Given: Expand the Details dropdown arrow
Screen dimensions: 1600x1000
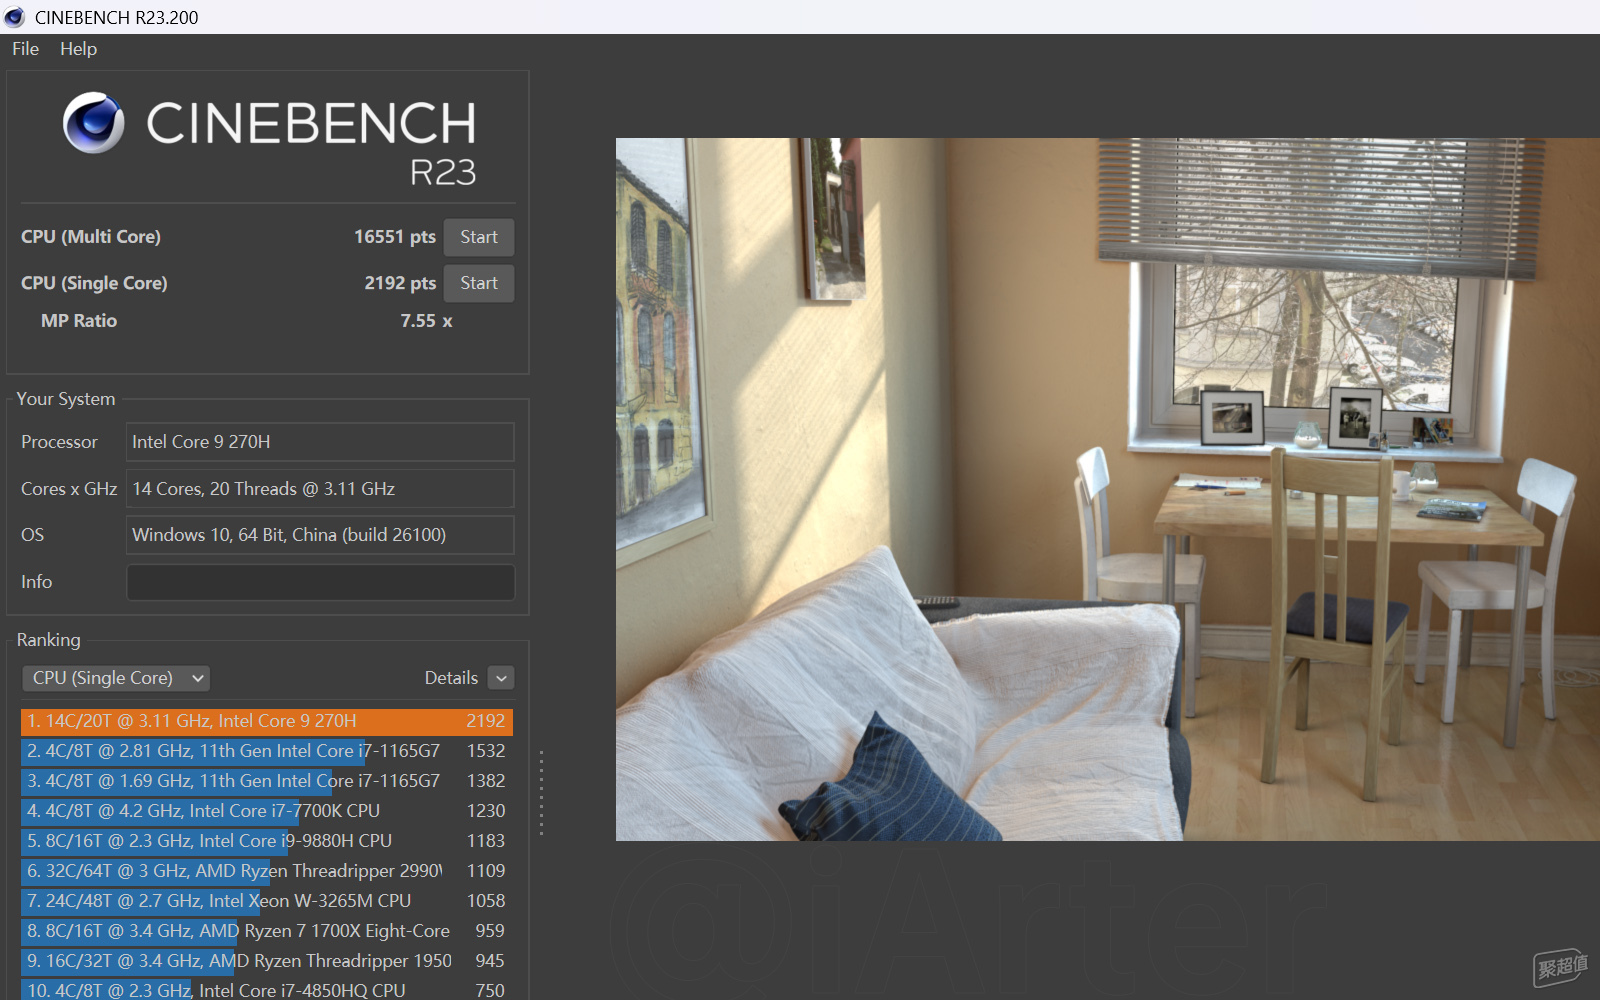Looking at the screenshot, I should [501, 678].
